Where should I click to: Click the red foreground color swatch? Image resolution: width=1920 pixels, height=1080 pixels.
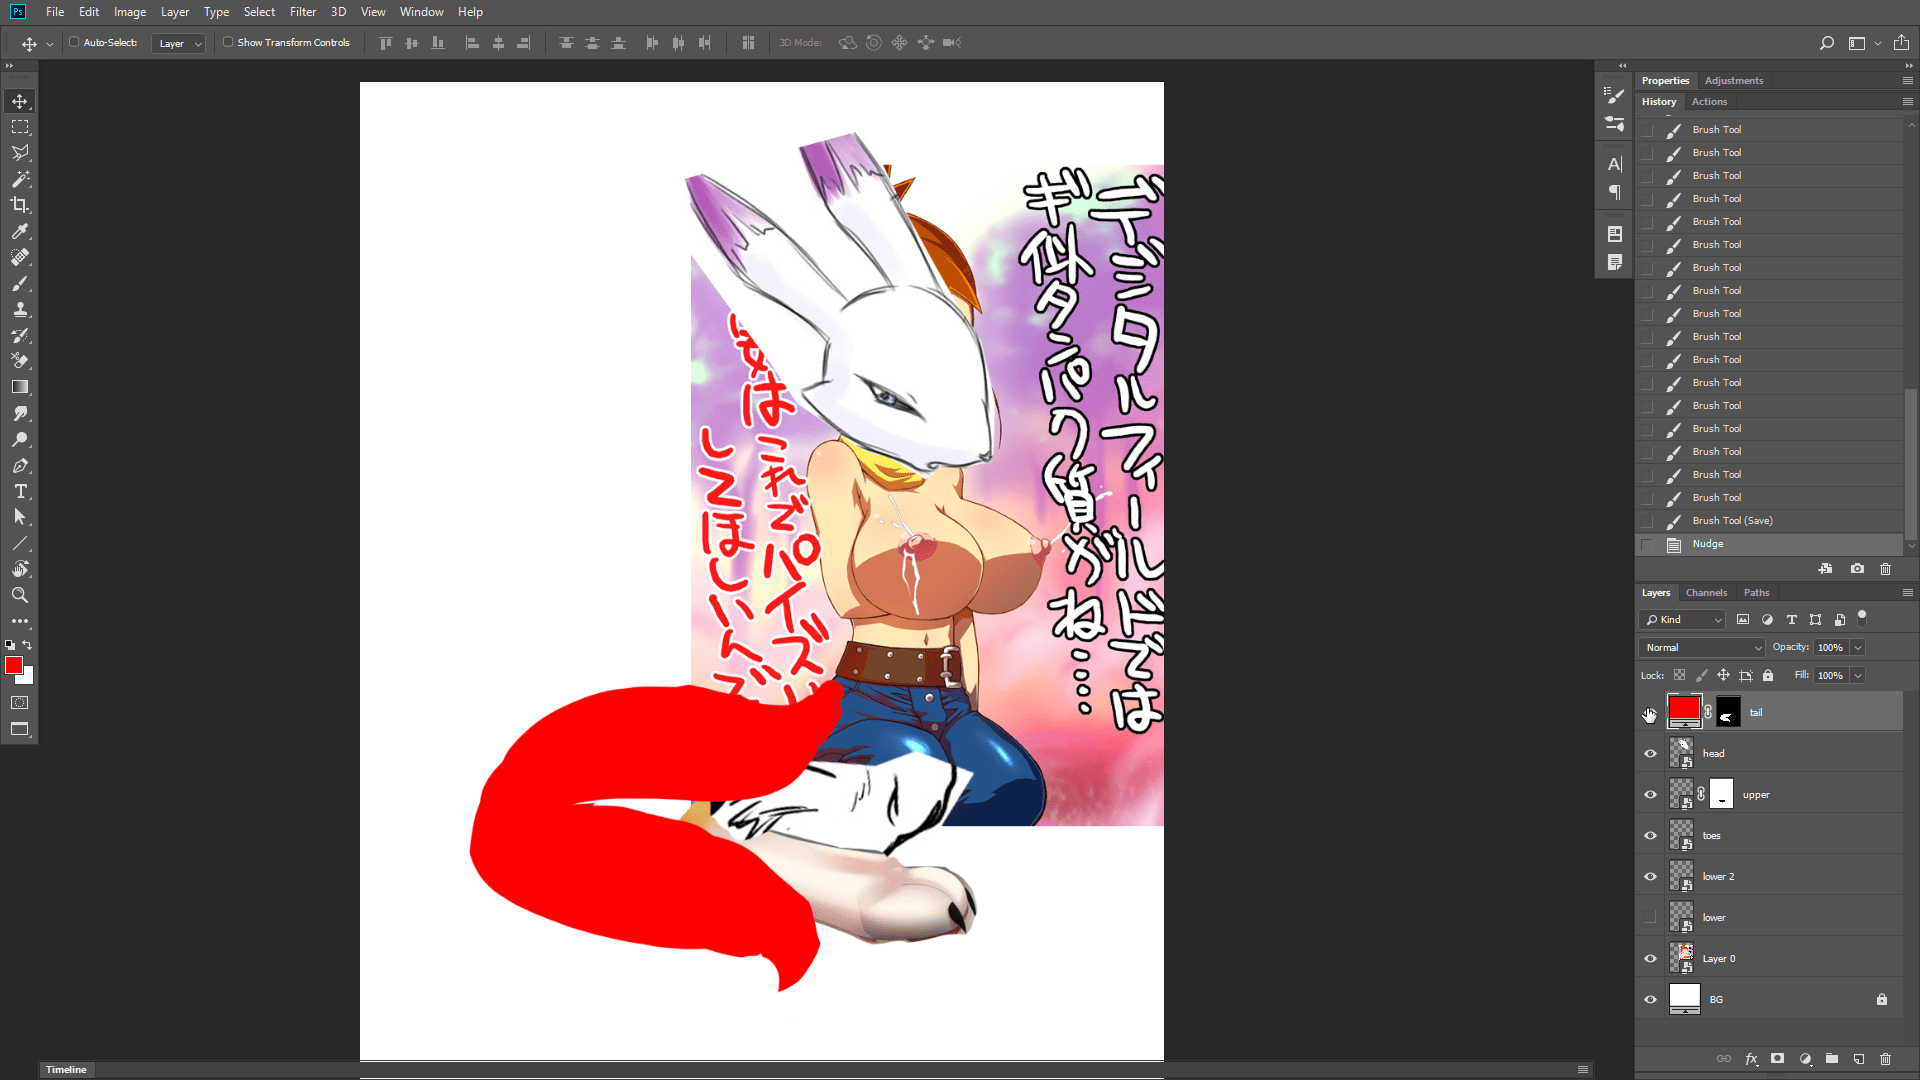point(14,666)
